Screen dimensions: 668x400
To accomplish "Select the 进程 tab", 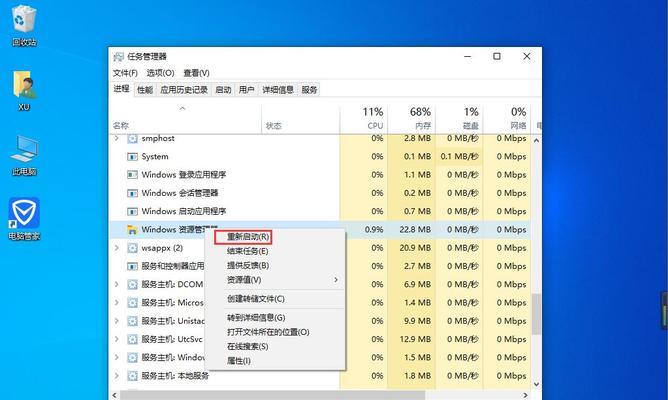I will click(121, 89).
